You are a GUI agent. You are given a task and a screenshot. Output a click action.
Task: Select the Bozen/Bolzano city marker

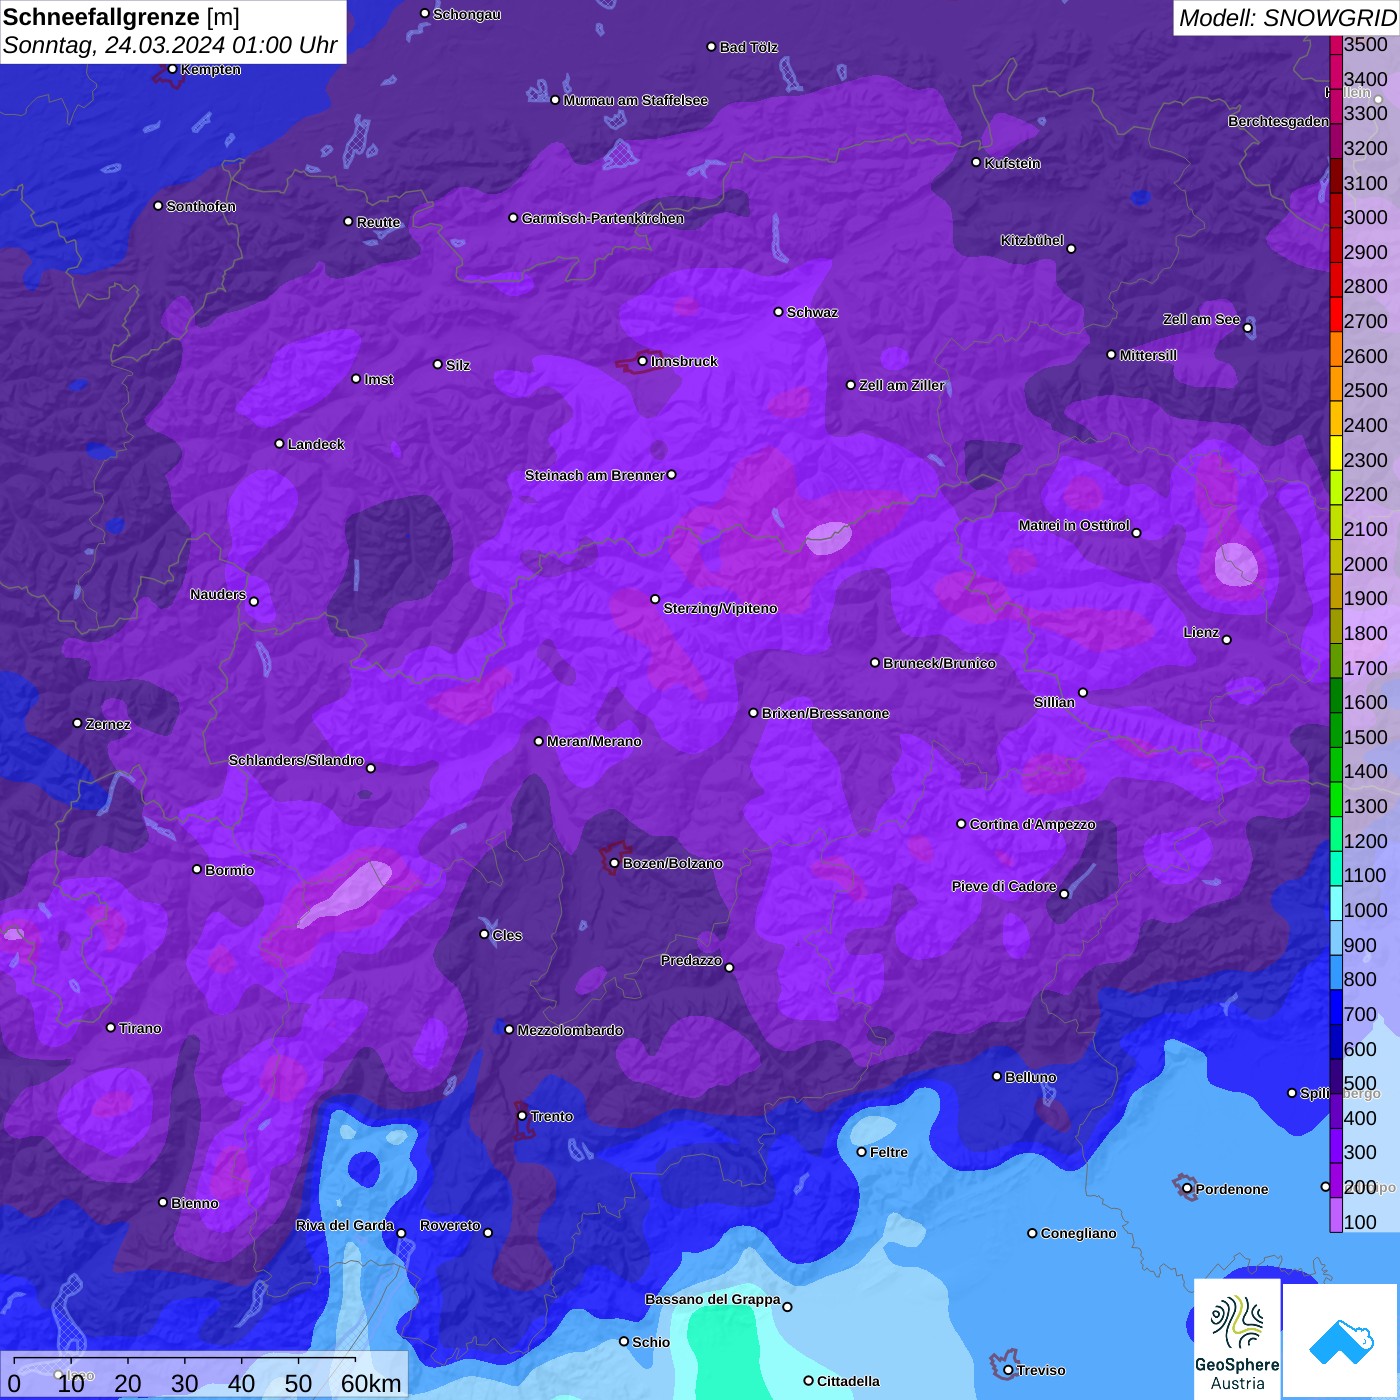(x=614, y=863)
